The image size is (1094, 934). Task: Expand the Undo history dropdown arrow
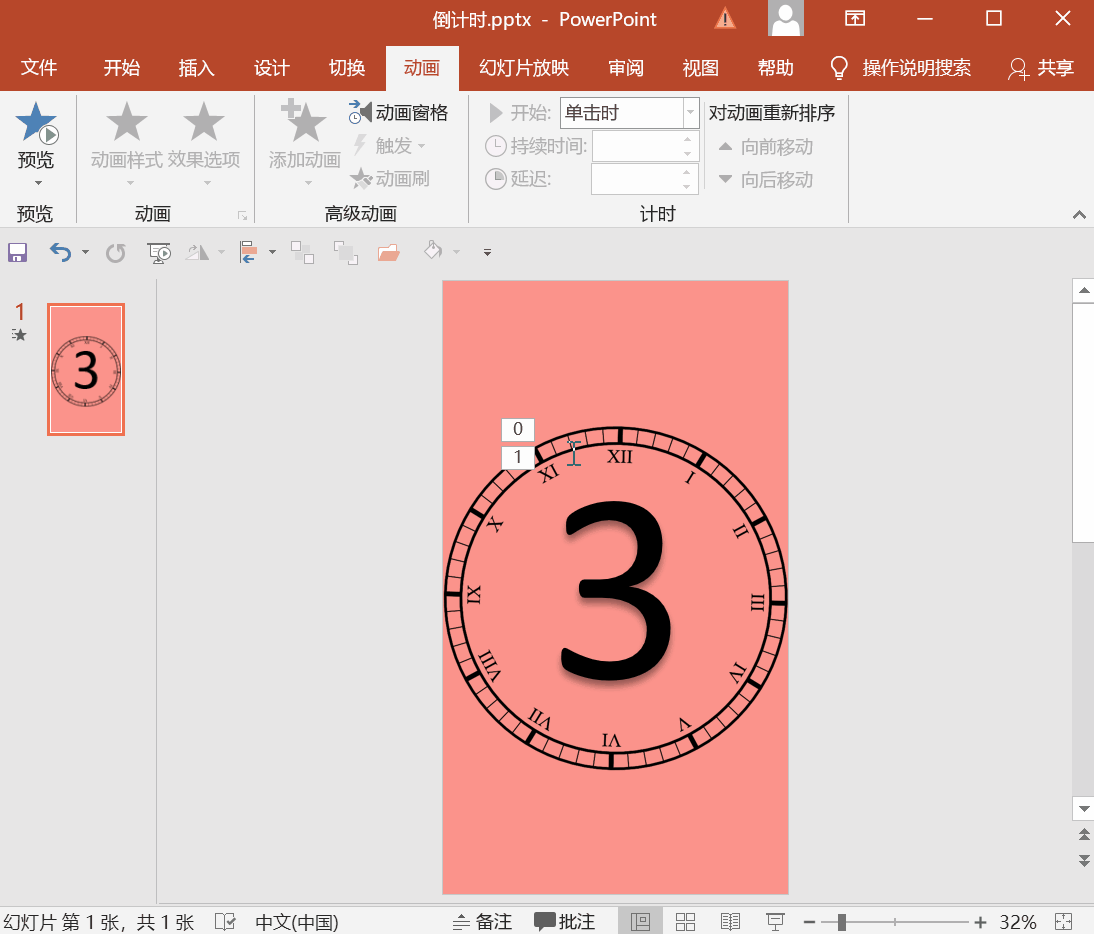pyautogui.click(x=85, y=252)
